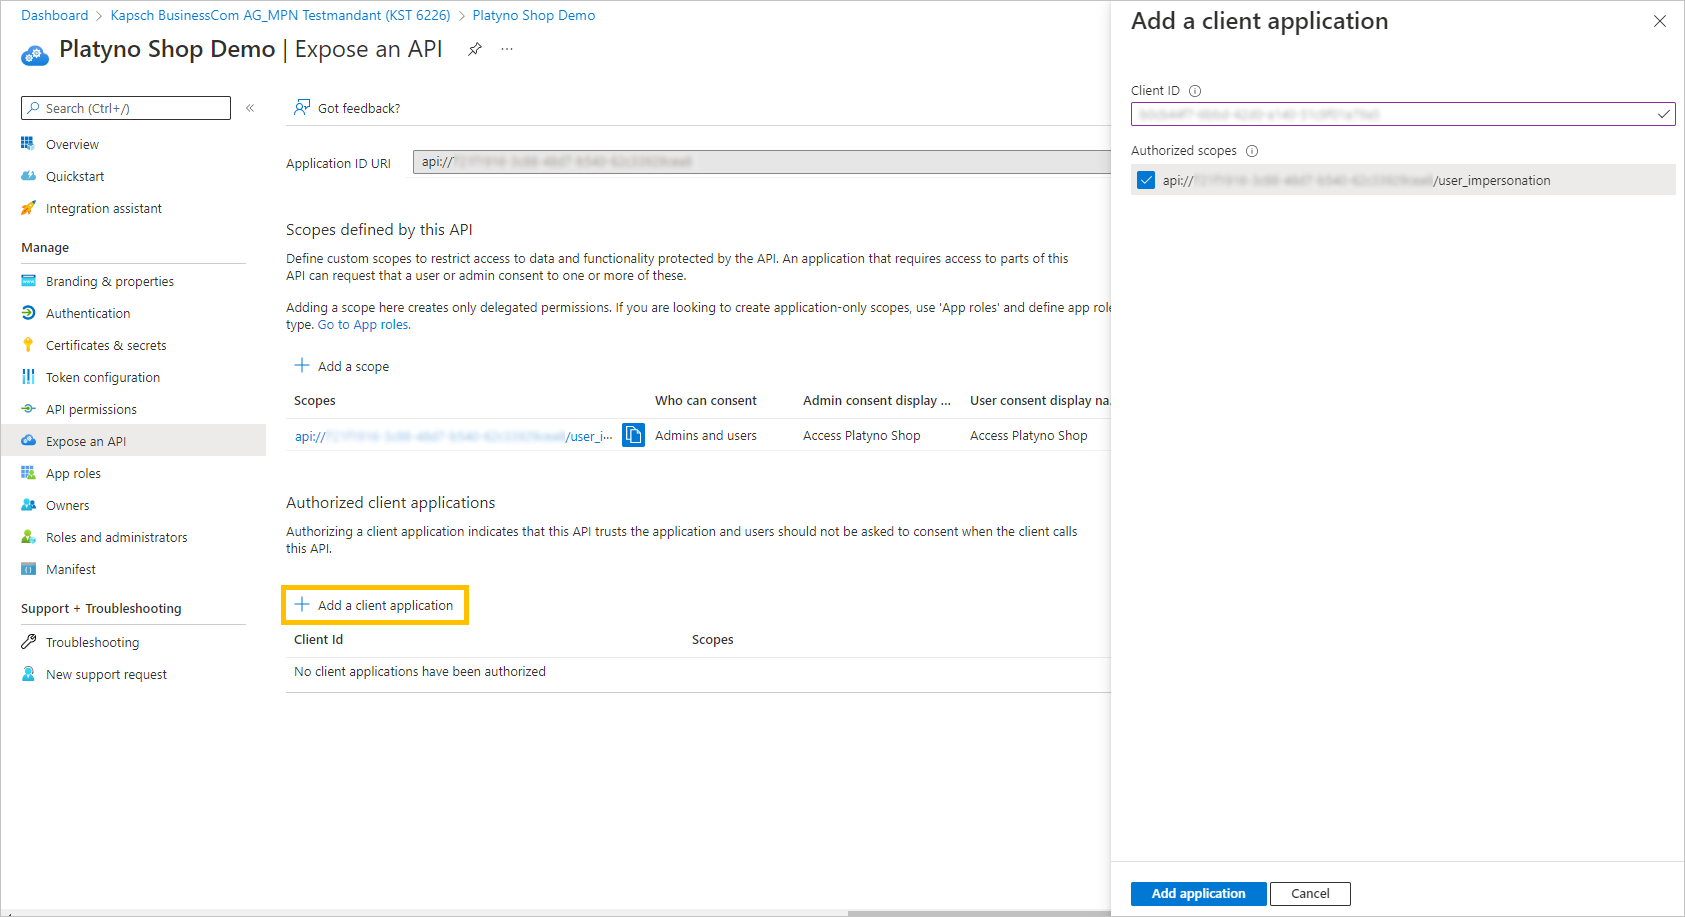
Task: Click the Expose an API icon
Action: coord(28,441)
